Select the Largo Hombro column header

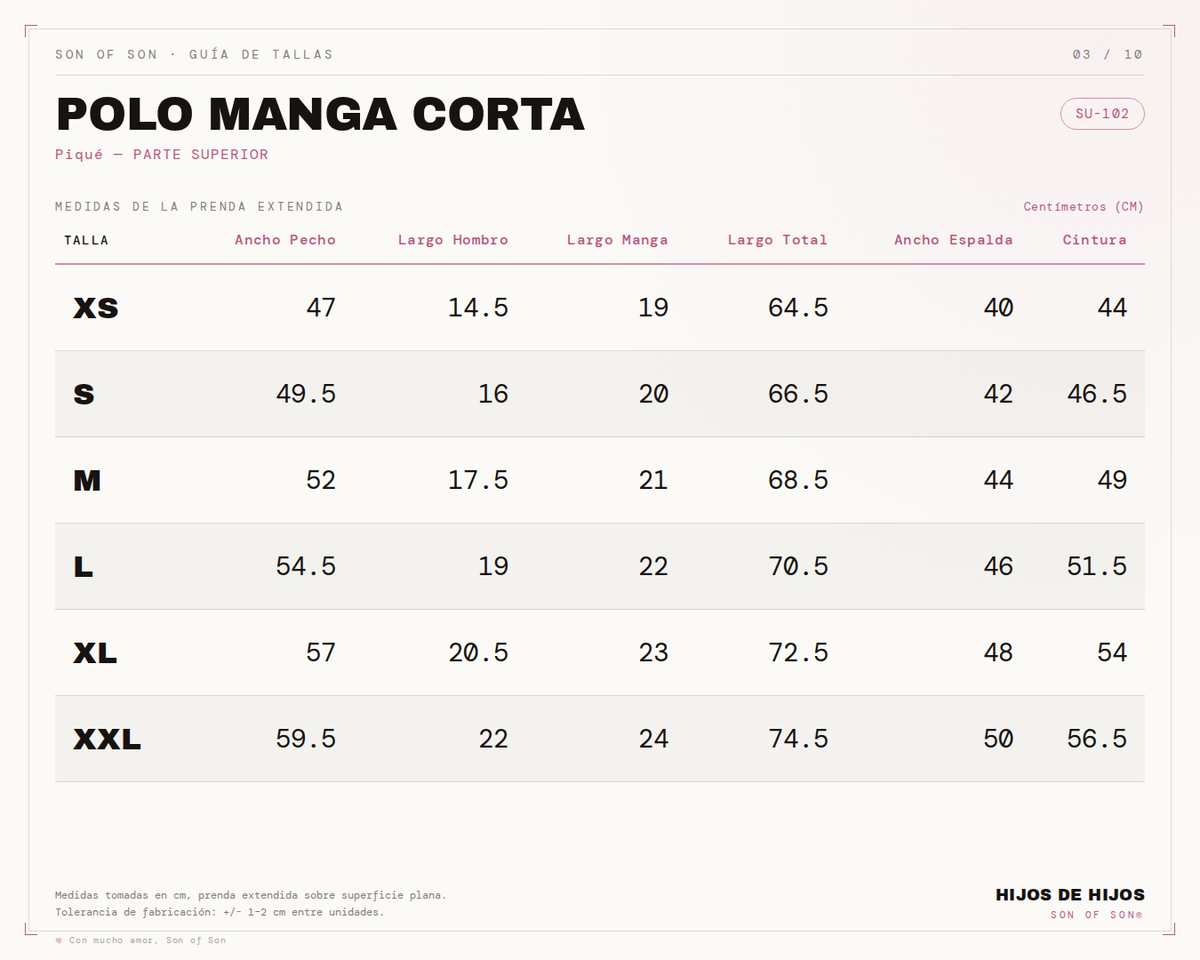pos(453,240)
